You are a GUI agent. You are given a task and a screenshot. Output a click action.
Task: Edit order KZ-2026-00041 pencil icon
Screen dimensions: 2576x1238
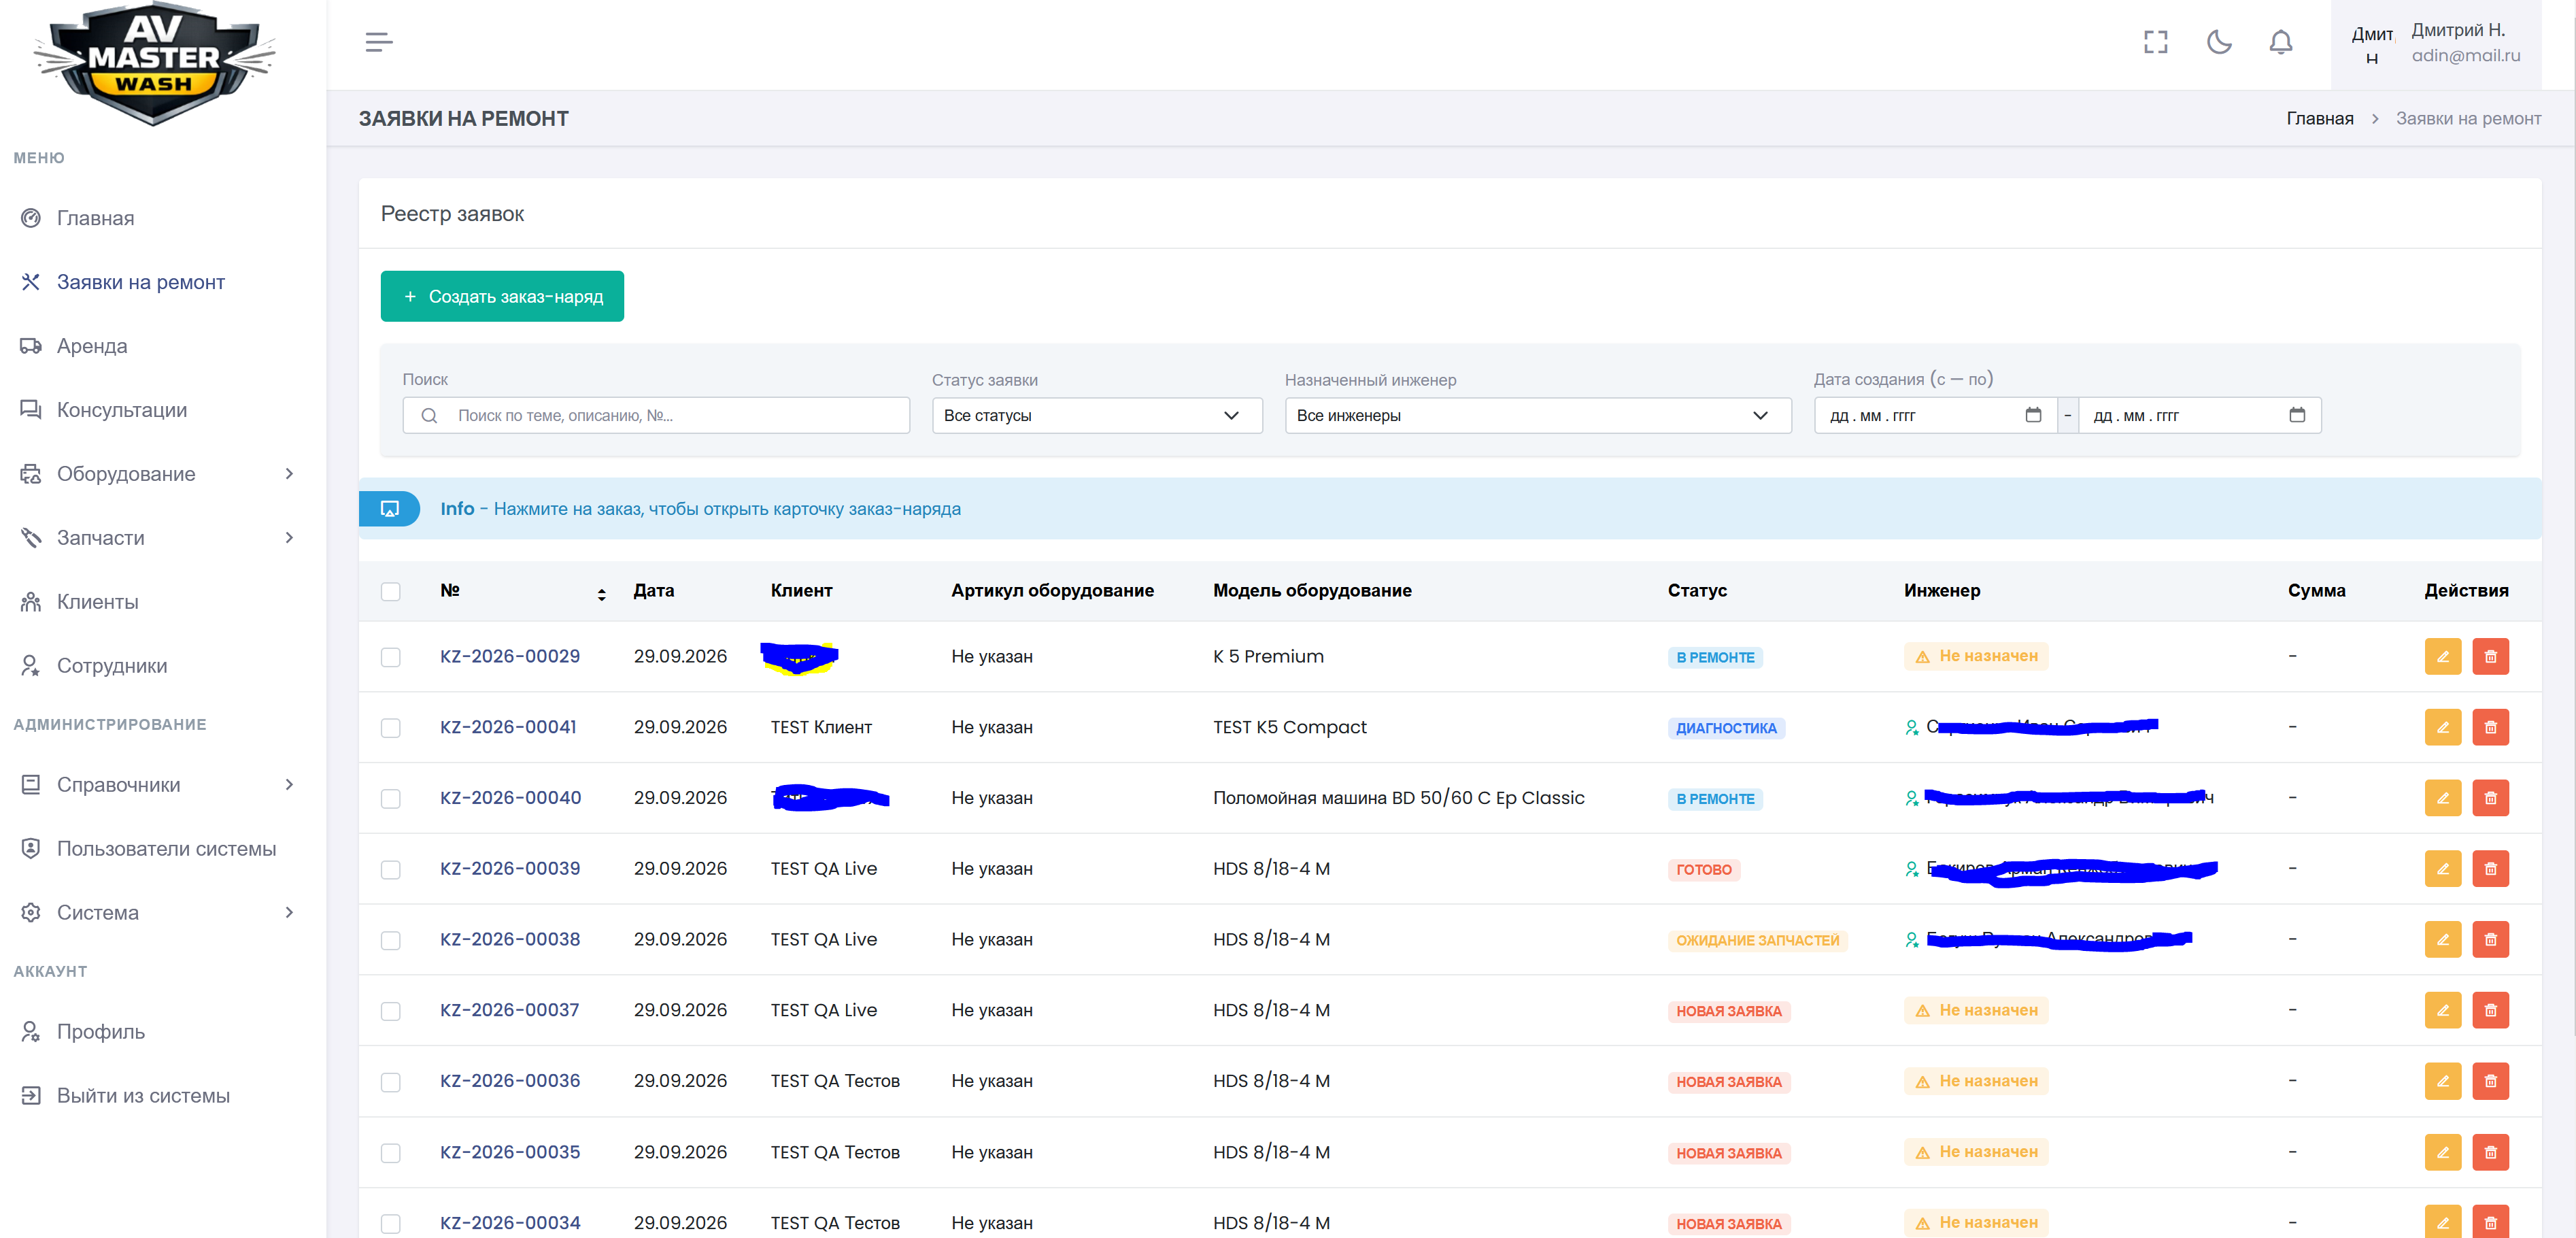[2442, 727]
